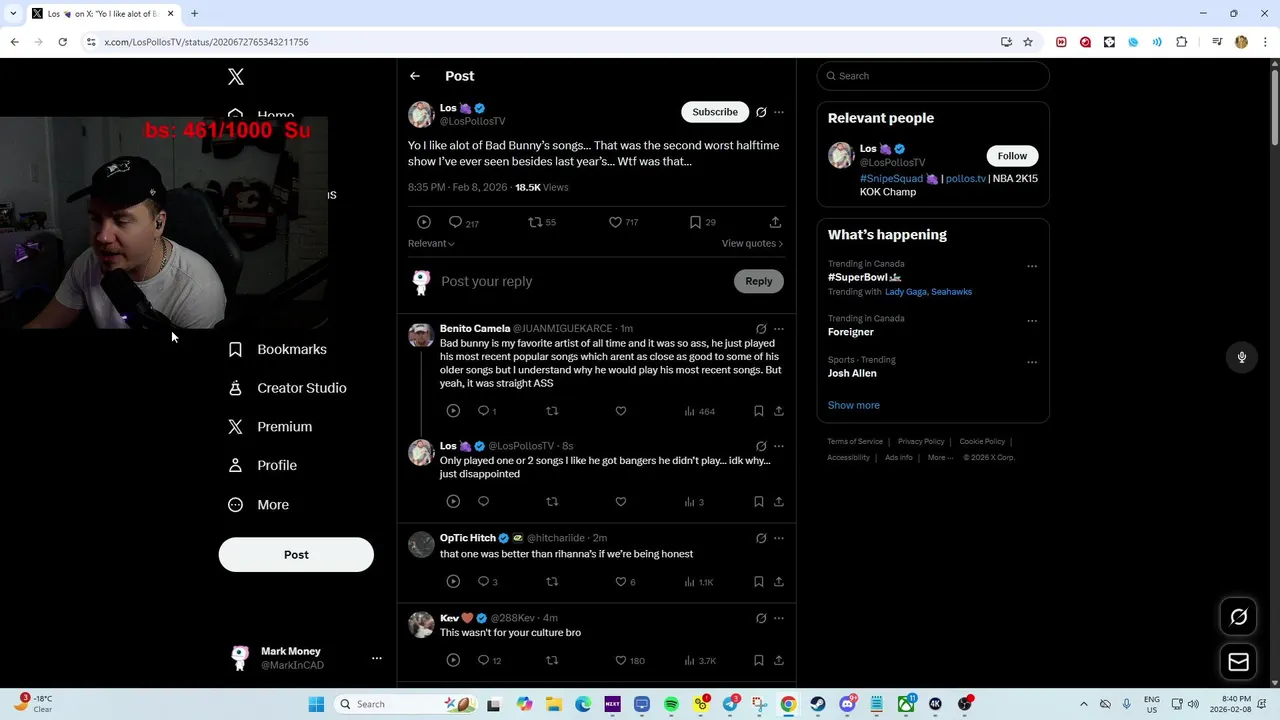
Task: Open more options on Benito Camela's reply
Action: point(779,329)
